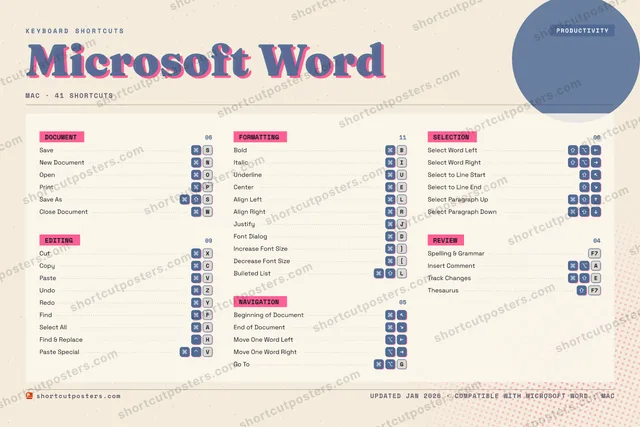Open the shortcutposters.com footer link
Image resolution: width=640 pixels, height=427 pixels.
coord(78,396)
